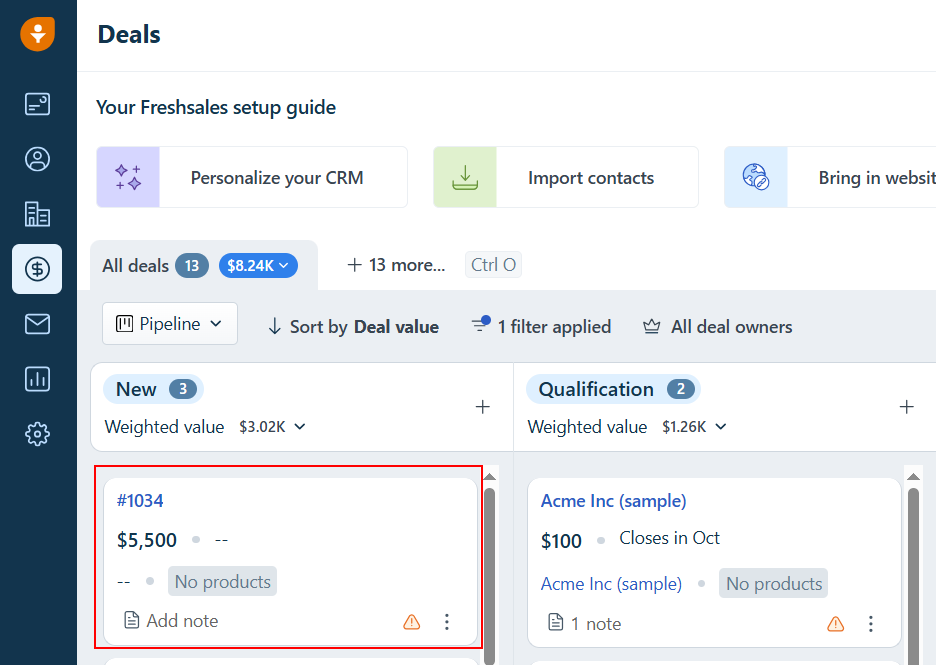
Task: Open the Acme Inc (sample) deal link
Action: (613, 501)
